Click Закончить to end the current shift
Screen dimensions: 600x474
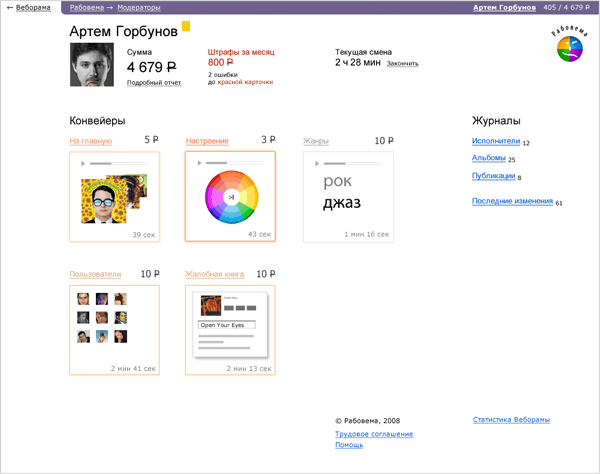pos(399,63)
